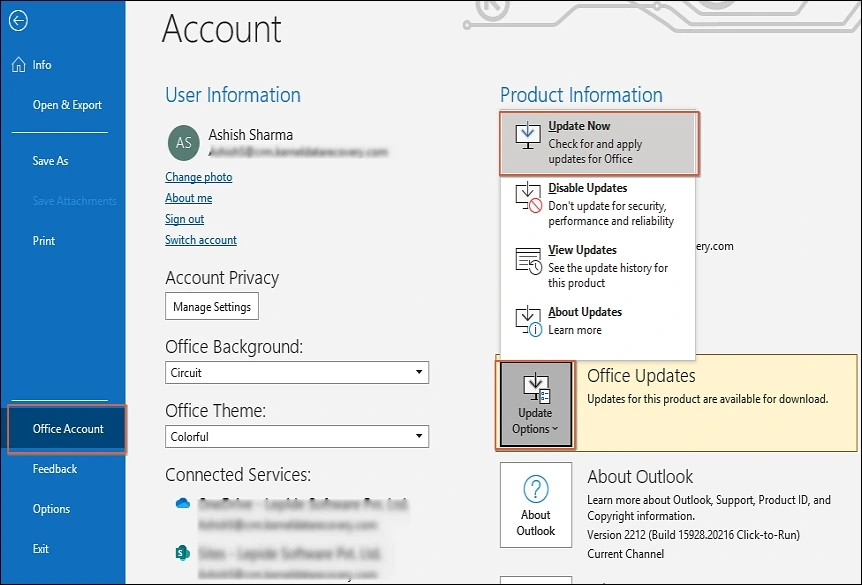Open the Office Theme dropdown showing Colorful
Image resolution: width=862 pixels, height=585 pixels.
tap(297, 437)
